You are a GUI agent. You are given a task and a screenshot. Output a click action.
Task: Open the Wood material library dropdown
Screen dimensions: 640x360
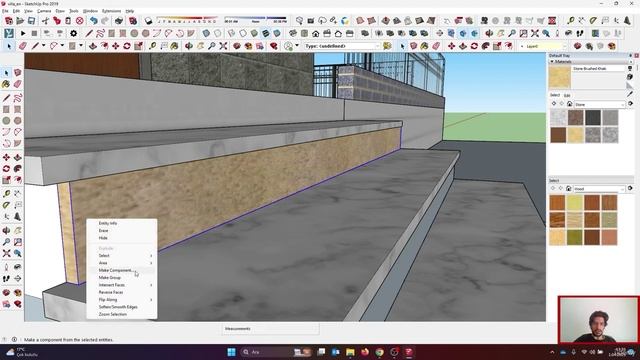600,189
